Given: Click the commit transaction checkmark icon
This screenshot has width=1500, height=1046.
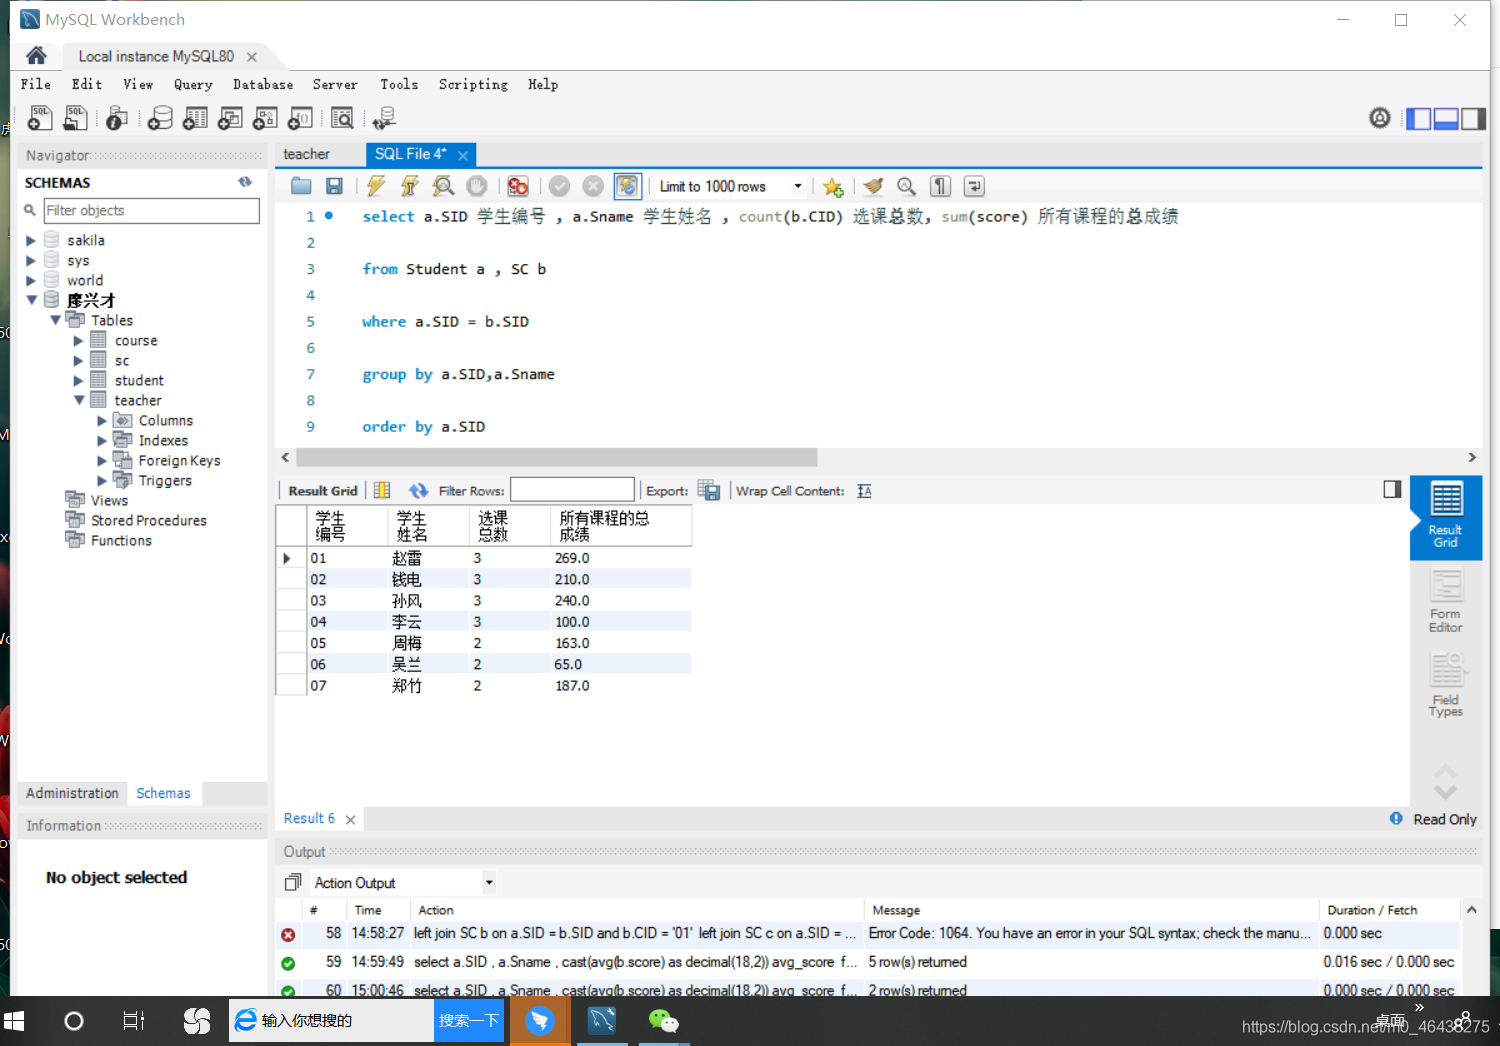Looking at the screenshot, I should coord(559,186).
